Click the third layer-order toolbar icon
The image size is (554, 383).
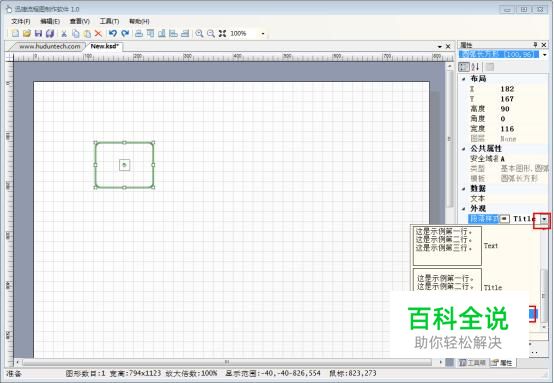162,34
